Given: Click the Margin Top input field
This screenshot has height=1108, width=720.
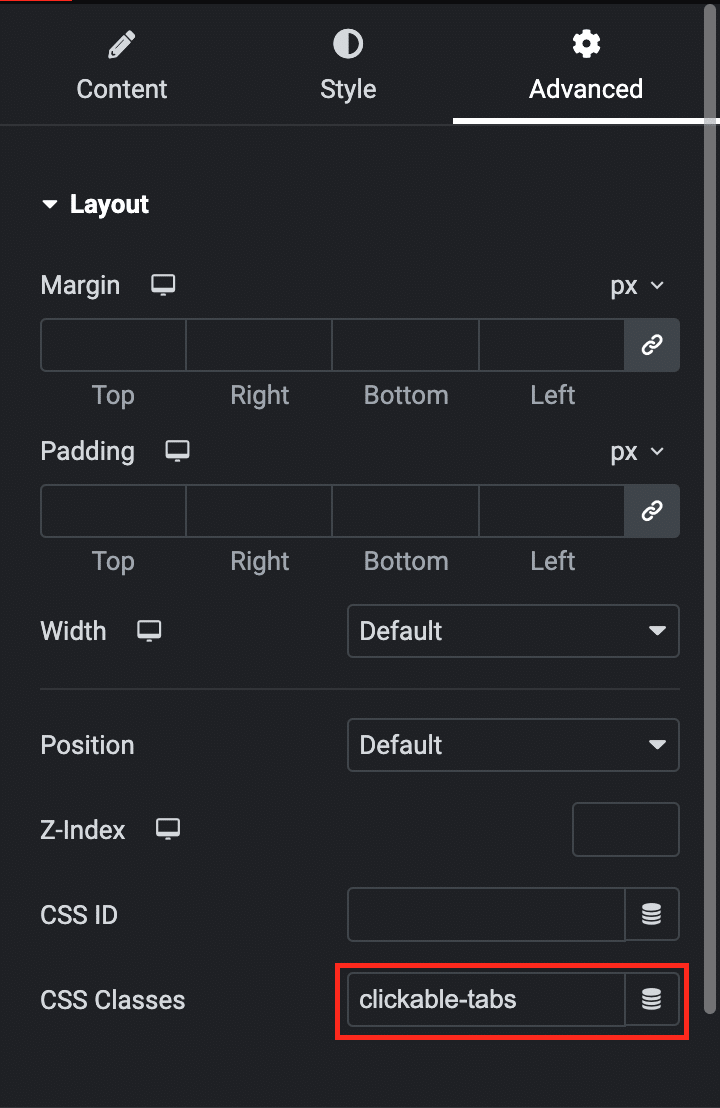Looking at the screenshot, I should click(113, 345).
